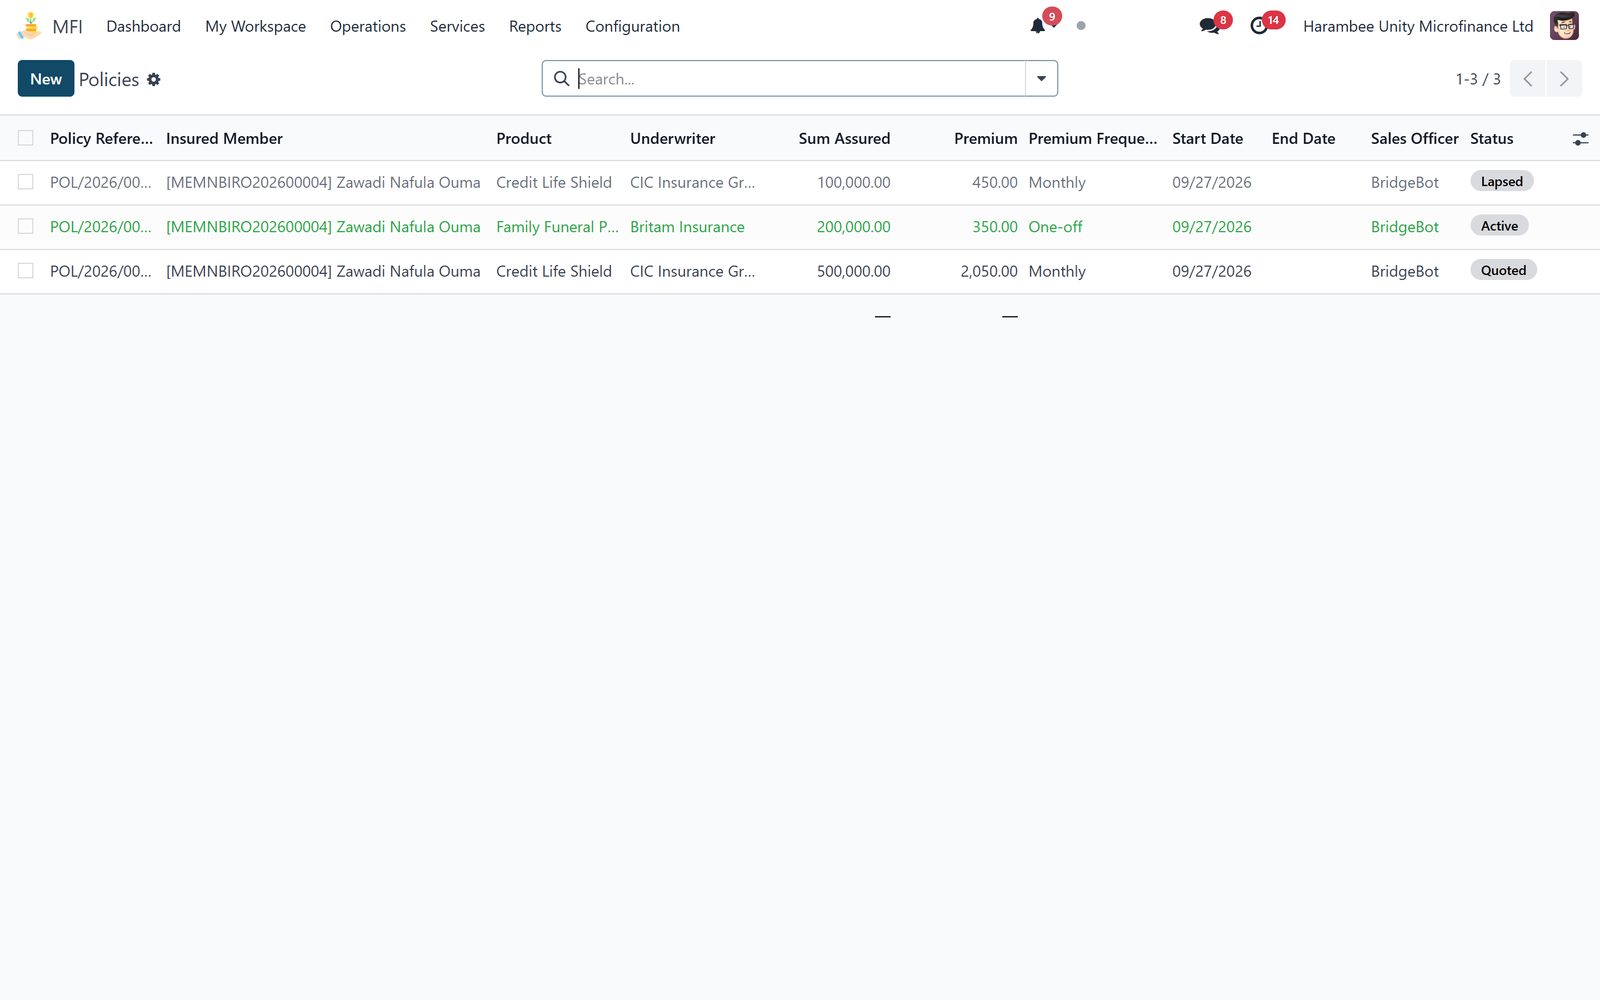Sort by the Sum Assured column
The height and width of the screenshot is (1000, 1600).
844,139
